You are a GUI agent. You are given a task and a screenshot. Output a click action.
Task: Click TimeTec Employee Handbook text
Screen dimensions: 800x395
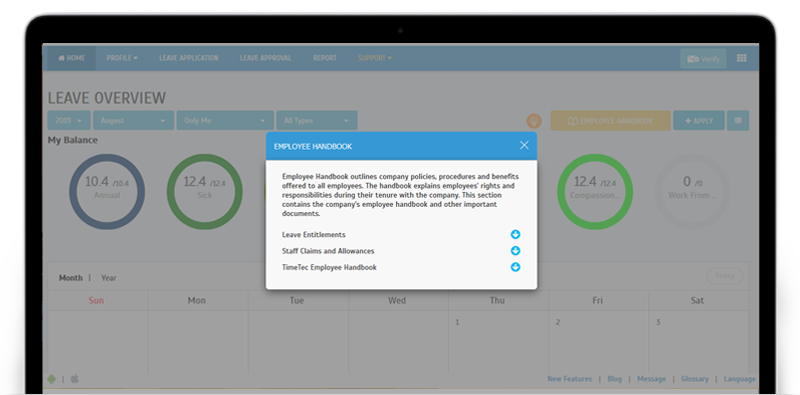pos(330,267)
